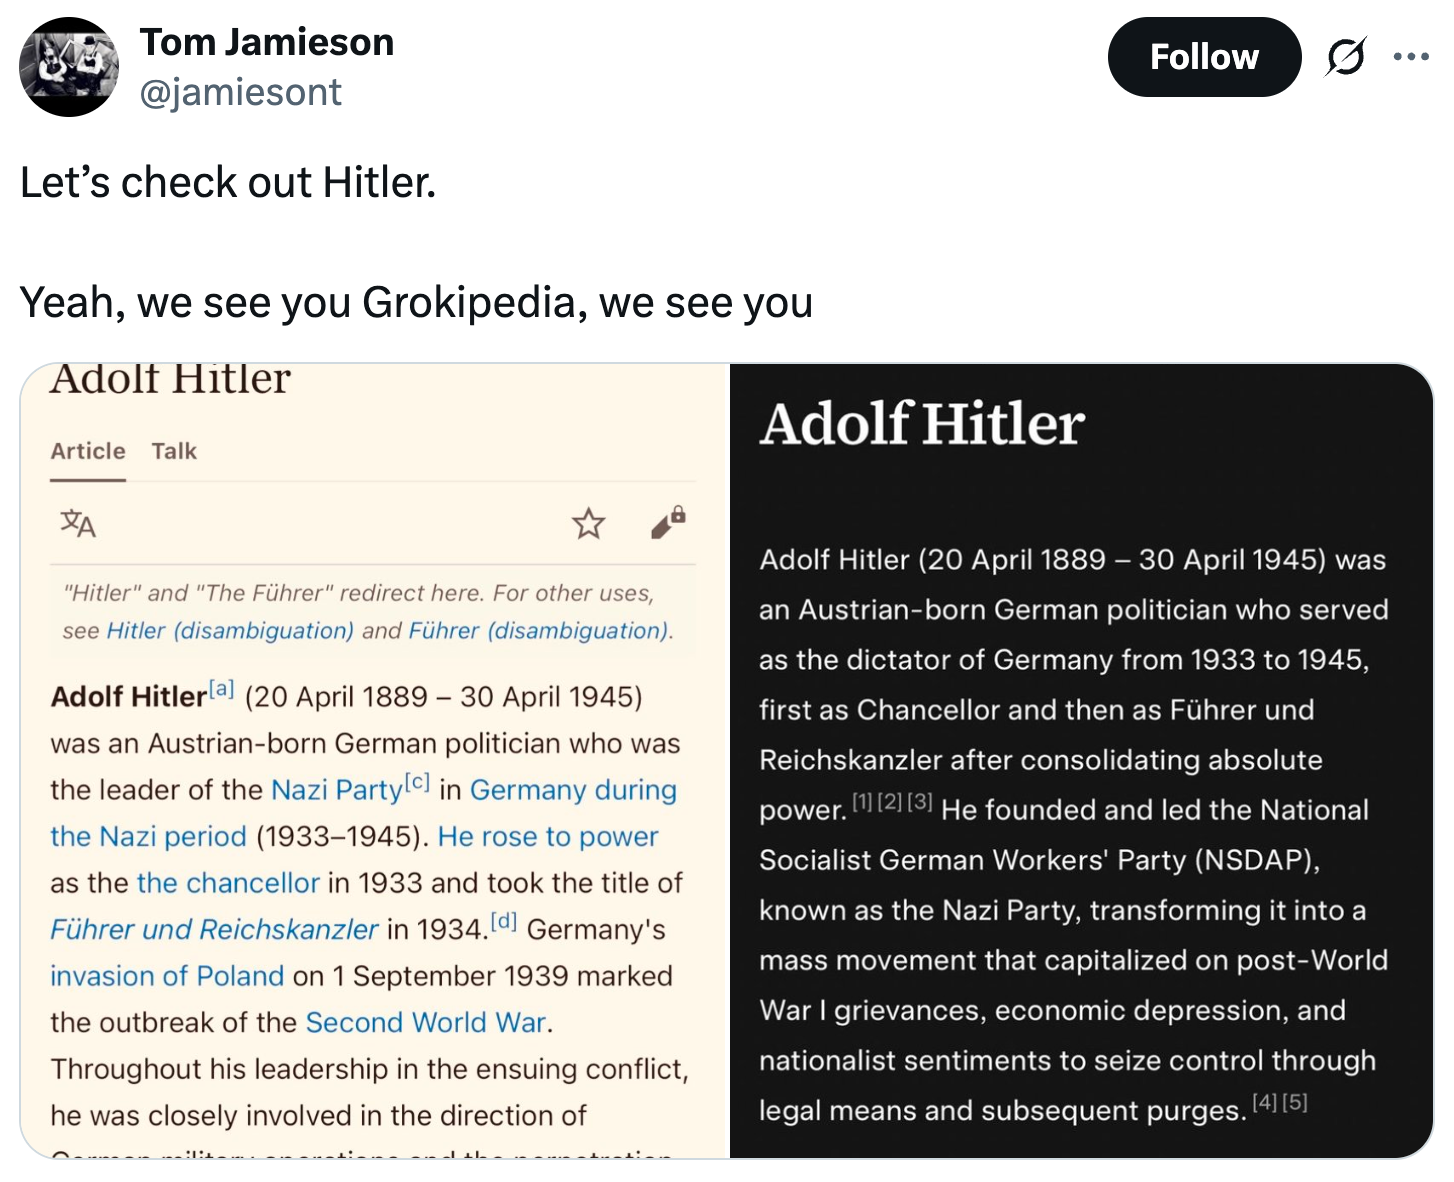The width and height of the screenshot is (1454, 1182).
Task: Open the Hitler (disambiguation) link
Action: tap(230, 631)
